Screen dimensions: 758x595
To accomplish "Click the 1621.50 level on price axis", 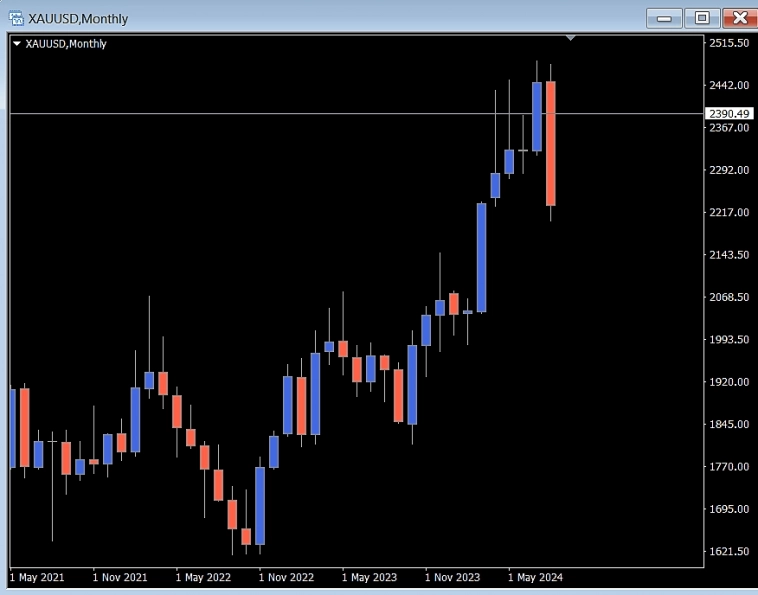I will [x=729, y=551].
